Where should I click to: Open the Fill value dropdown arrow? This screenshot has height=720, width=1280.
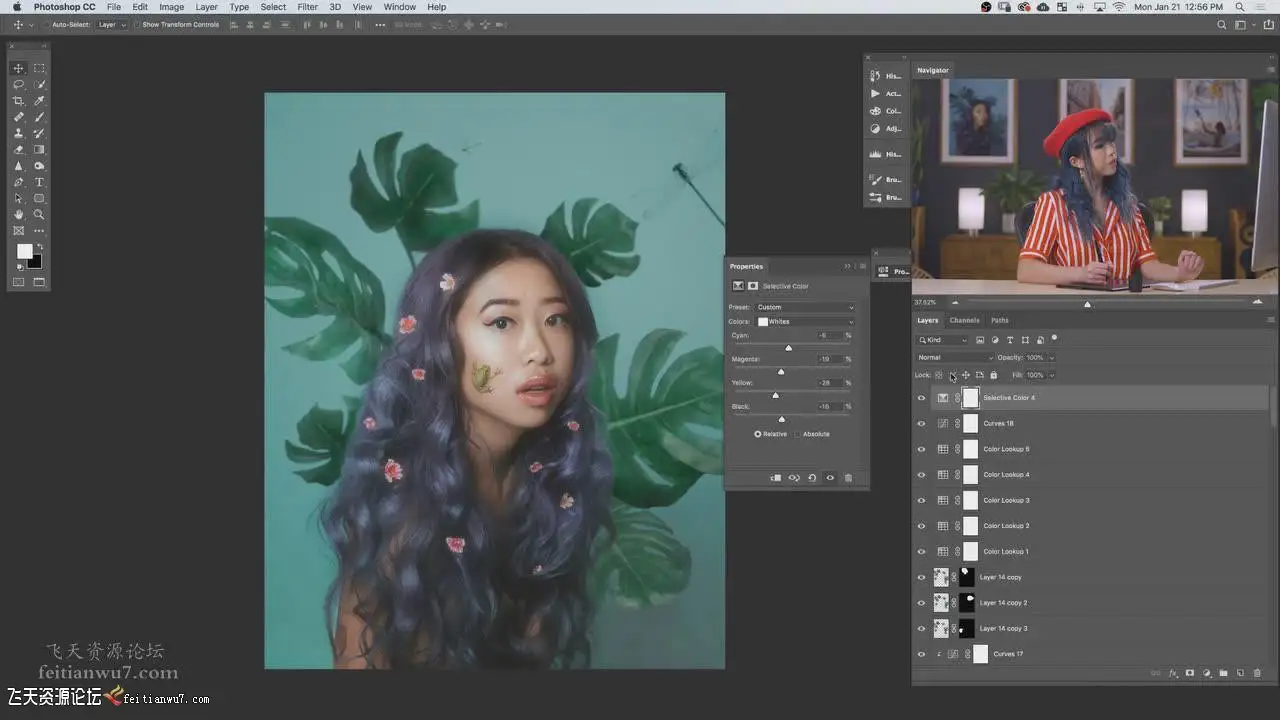(1051, 375)
